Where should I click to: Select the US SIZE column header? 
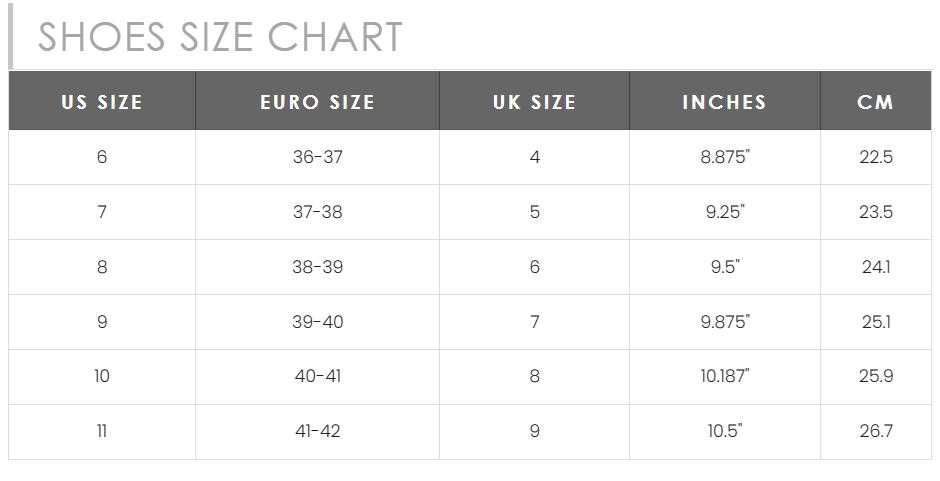point(102,102)
